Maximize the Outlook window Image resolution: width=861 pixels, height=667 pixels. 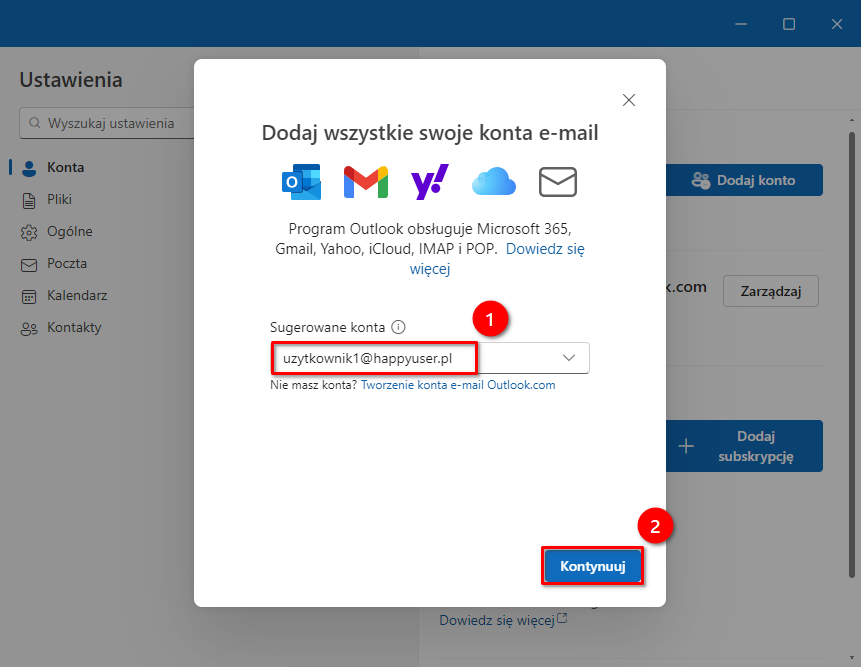tap(789, 24)
